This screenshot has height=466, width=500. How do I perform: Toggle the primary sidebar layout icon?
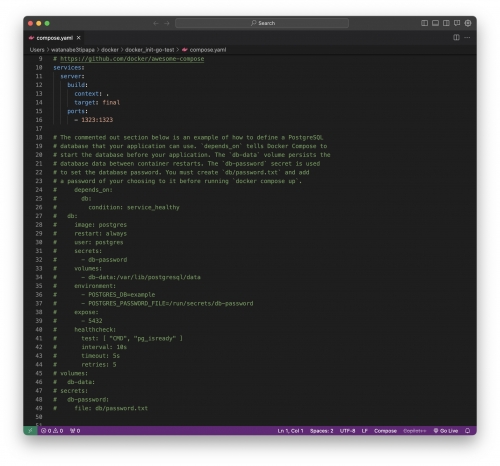click(424, 23)
